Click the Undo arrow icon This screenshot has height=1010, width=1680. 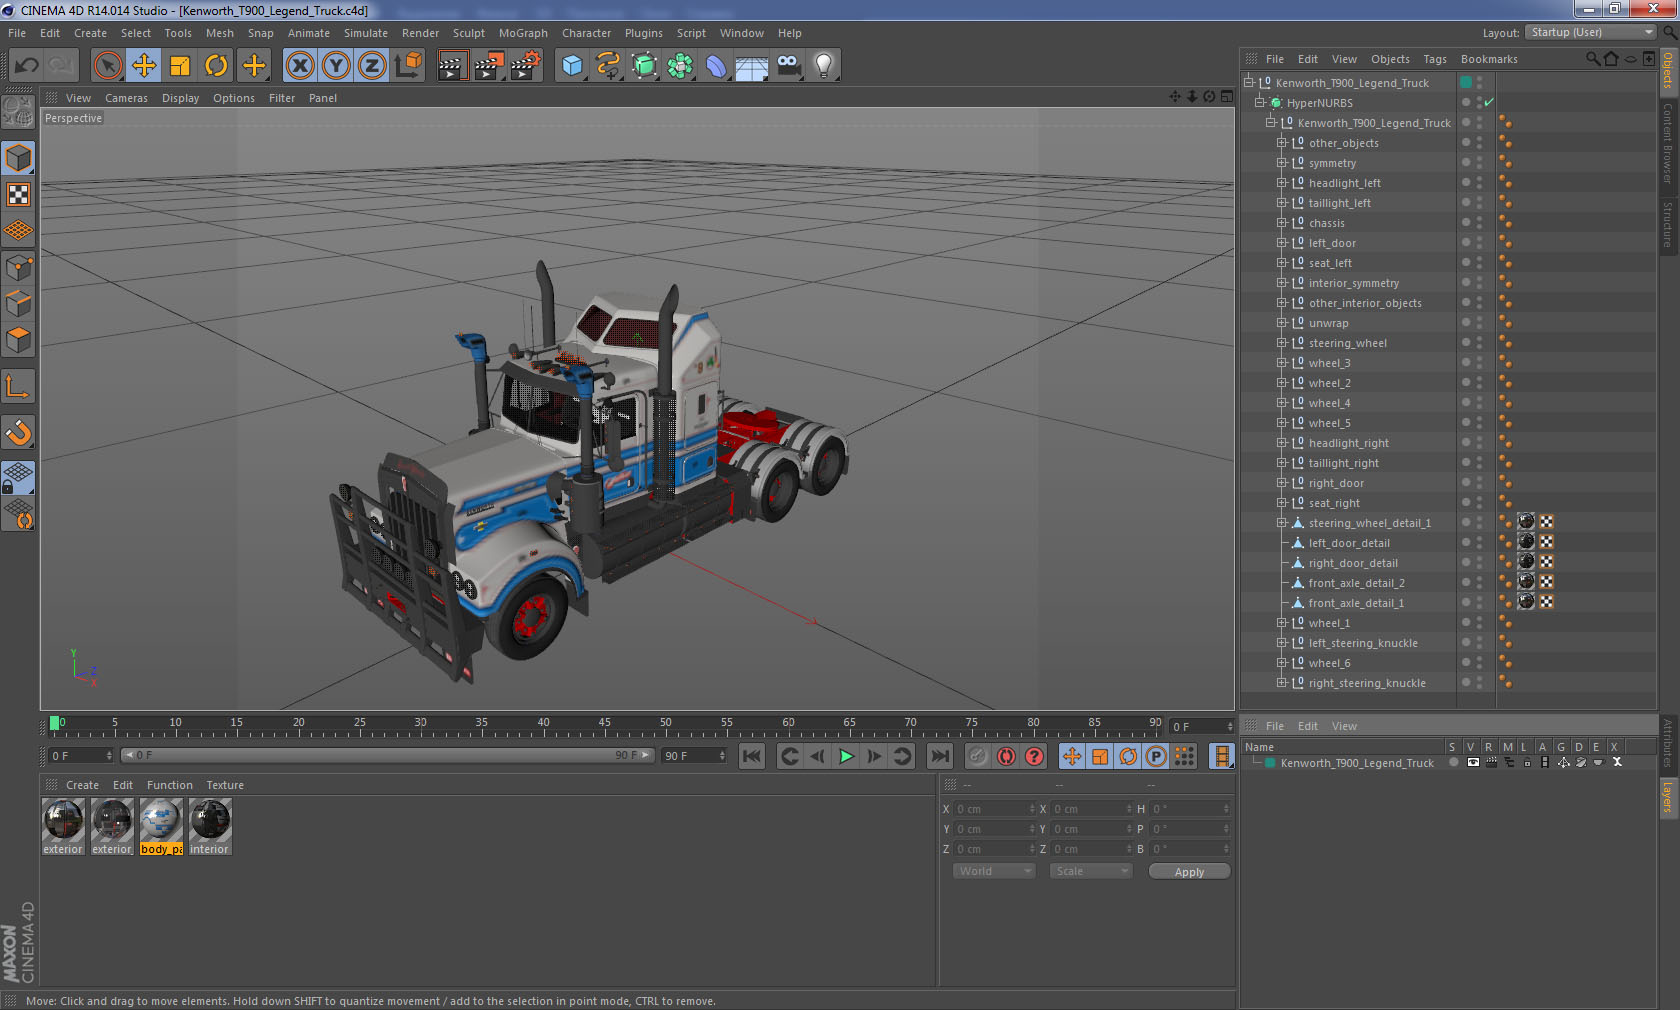tap(27, 66)
